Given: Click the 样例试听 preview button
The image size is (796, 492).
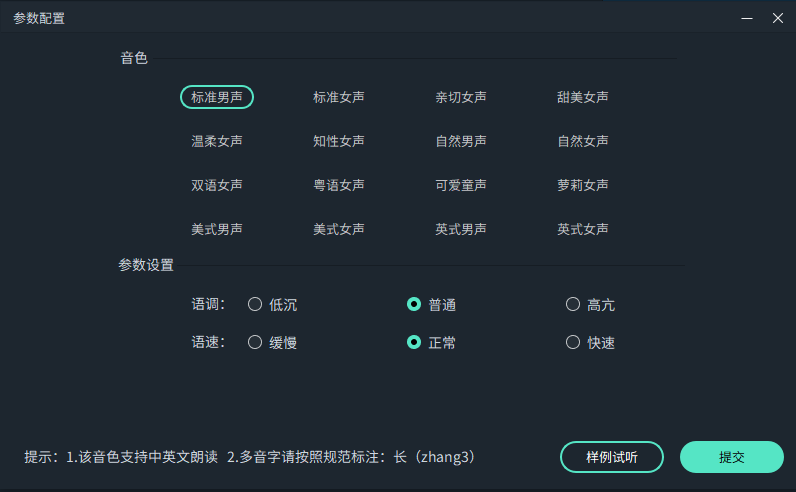Looking at the screenshot, I should 611,457.
